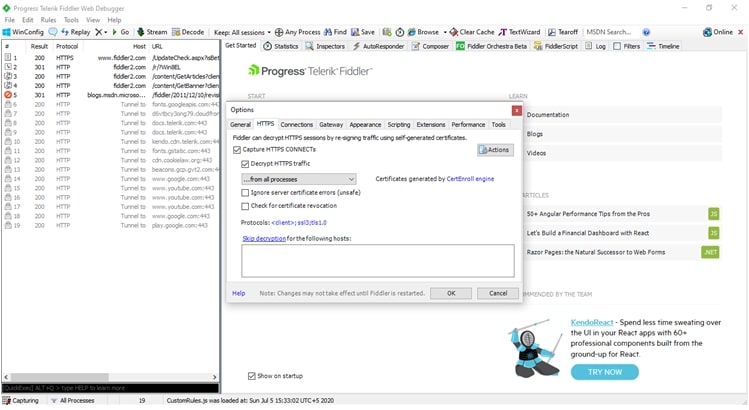
Task: Expand the from all processes dropdown
Action: (299, 179)
